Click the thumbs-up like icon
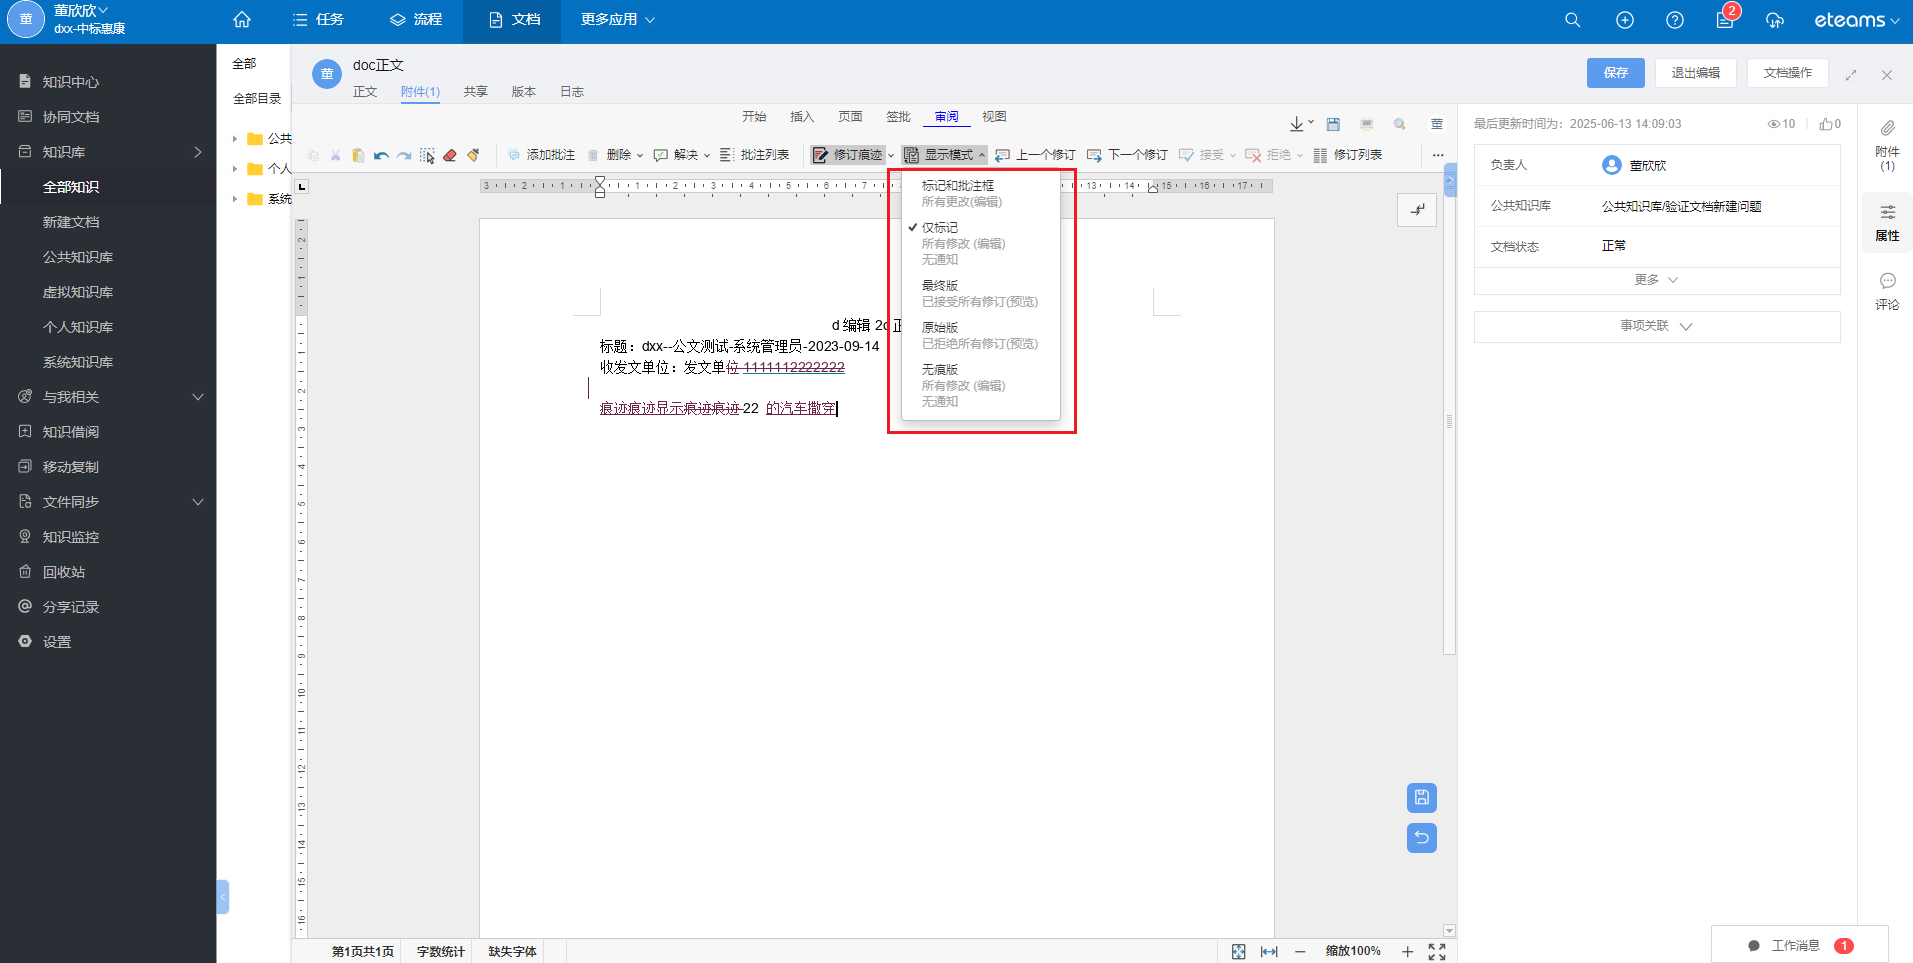 tap(1826, 124)
